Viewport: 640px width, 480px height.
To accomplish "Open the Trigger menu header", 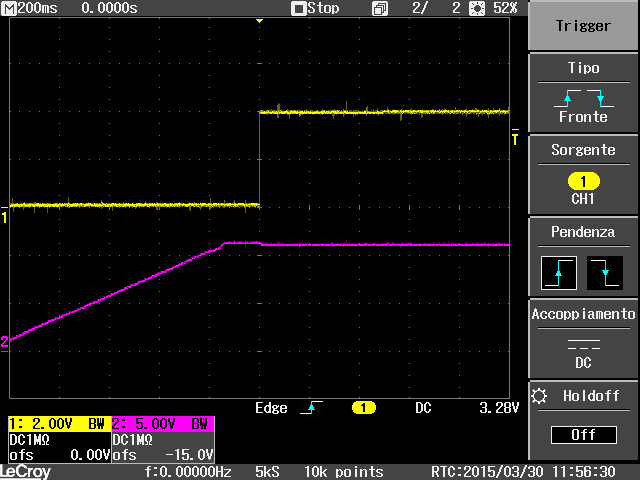I will click(583, 26).
